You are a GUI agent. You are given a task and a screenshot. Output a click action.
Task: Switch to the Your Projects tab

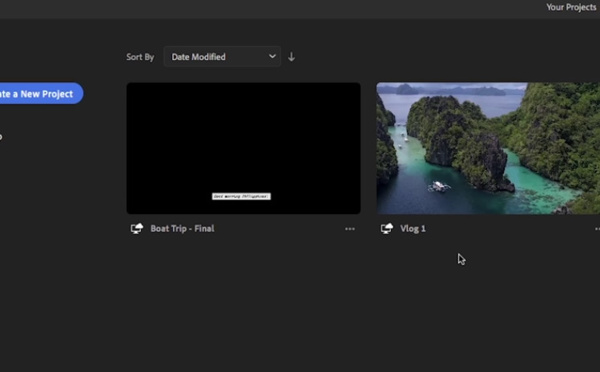point(571,7)
